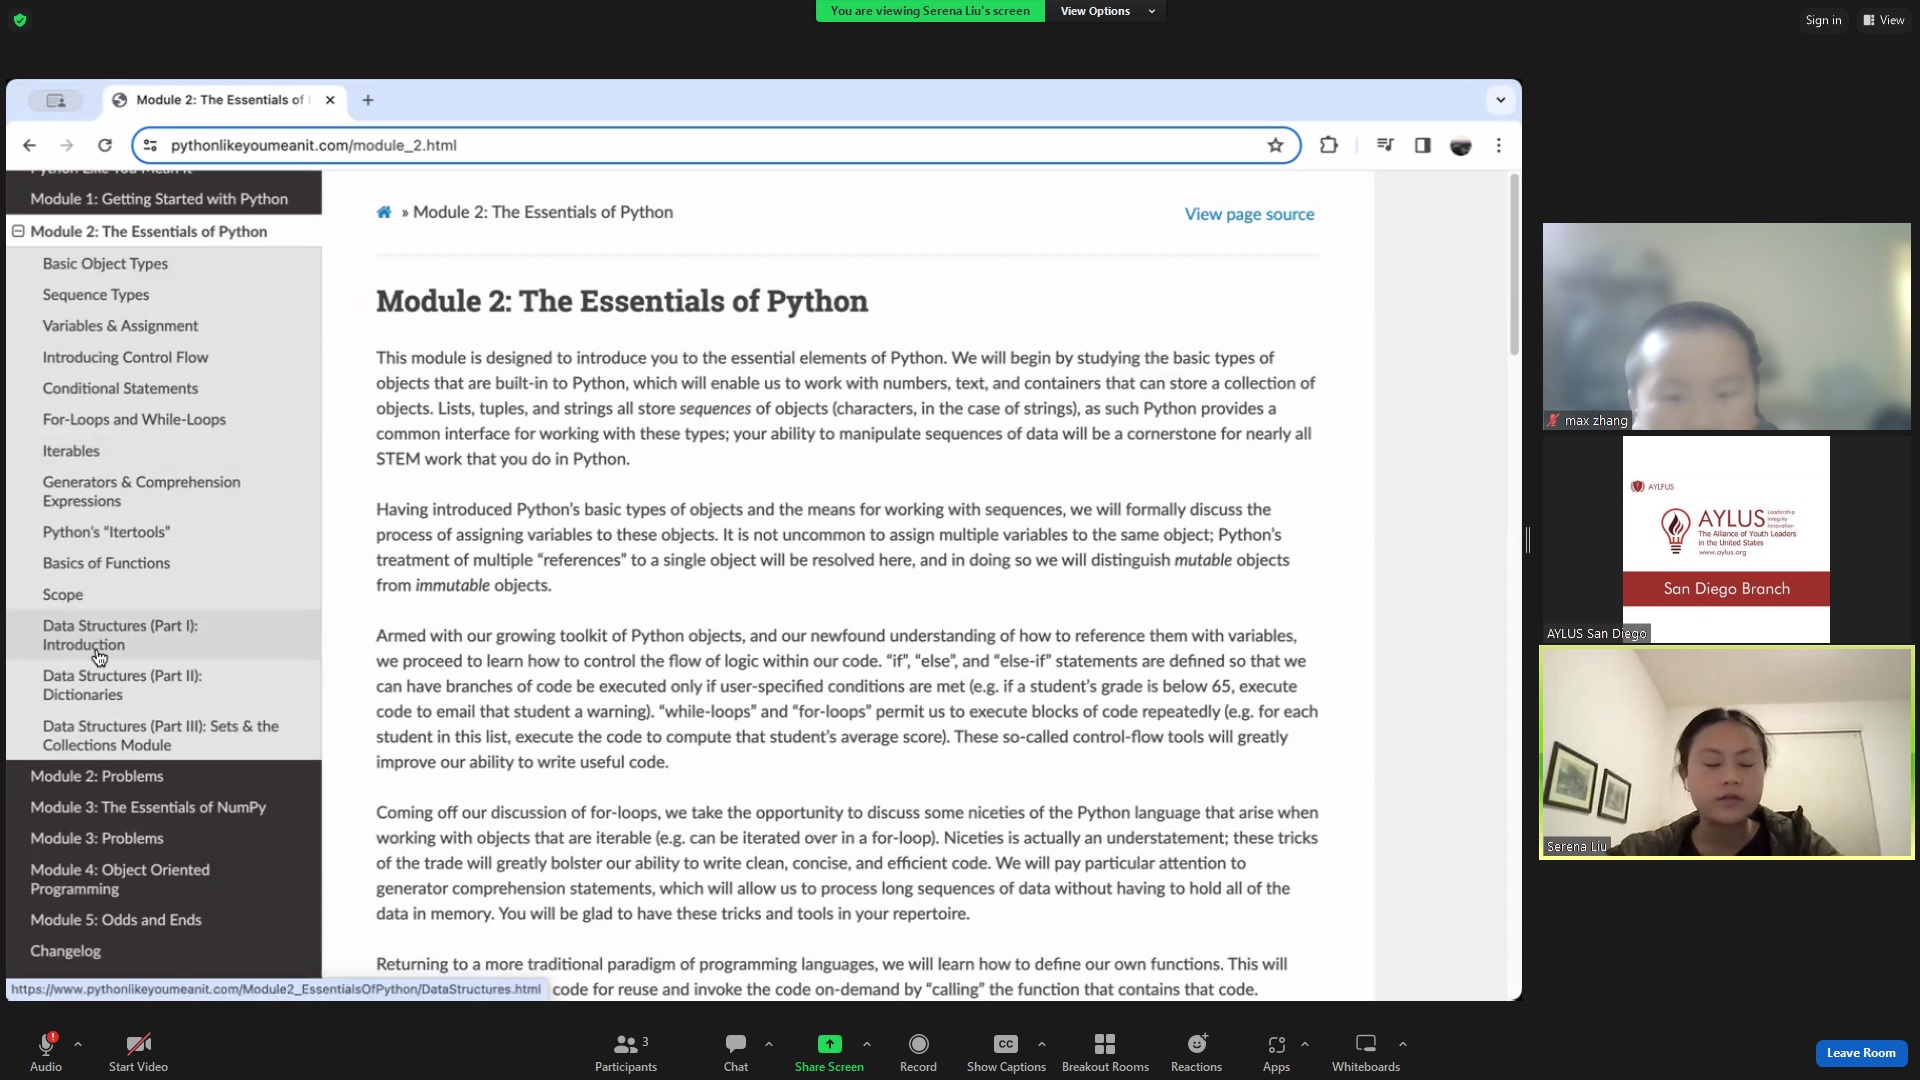This screenshot has height=1080, width=1920.
Task: Start recording with the Record icon
Action: tap(918, 1044)
